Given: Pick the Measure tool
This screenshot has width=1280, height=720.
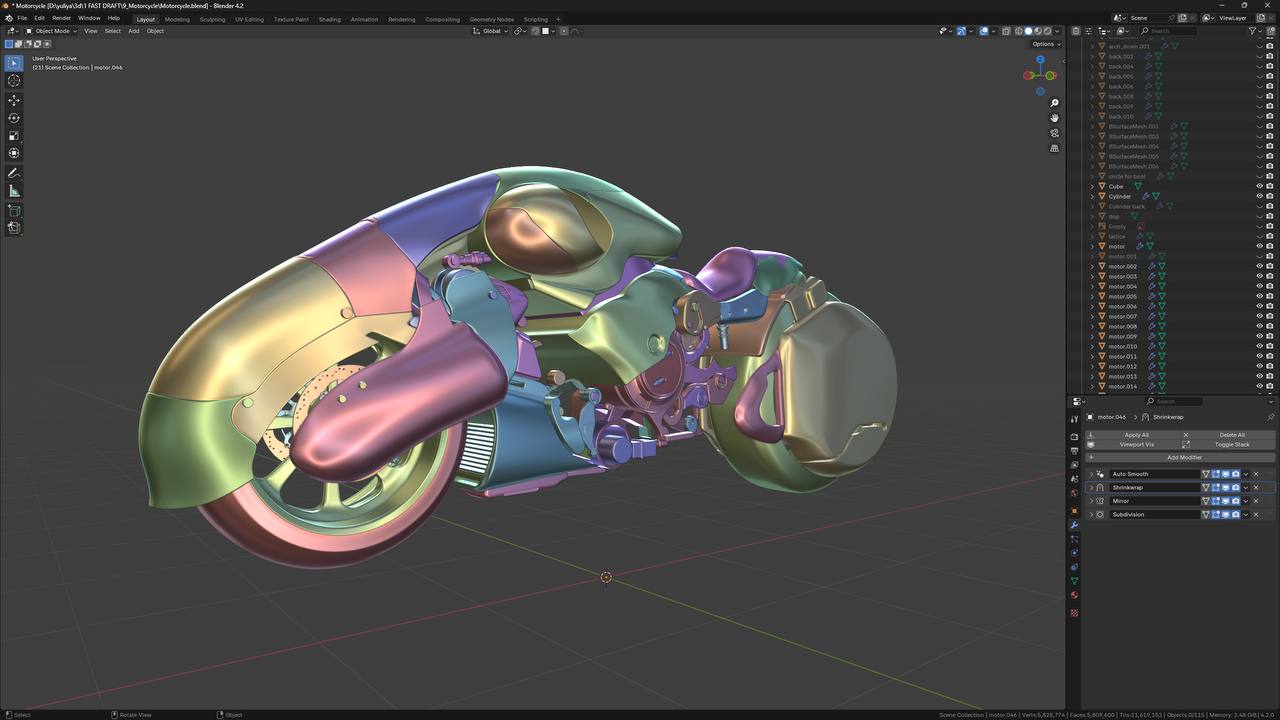Looking at the screenshot, I should (14, 191).
